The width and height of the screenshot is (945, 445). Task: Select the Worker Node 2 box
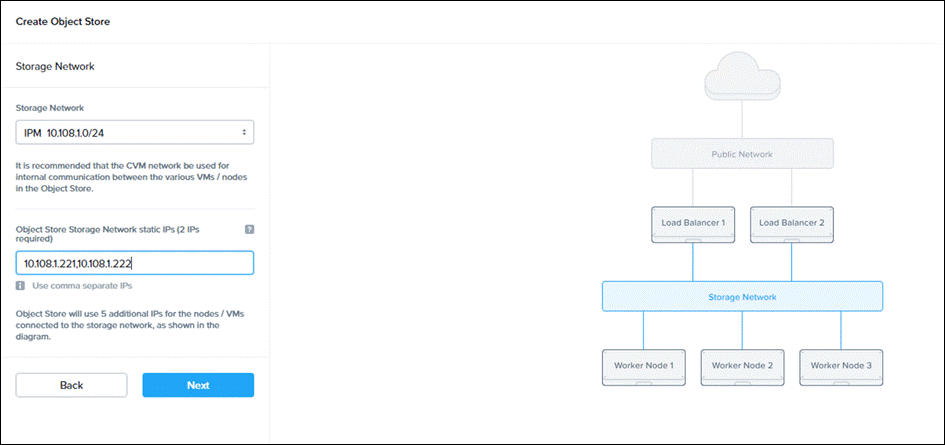click(x=742, y=367)
